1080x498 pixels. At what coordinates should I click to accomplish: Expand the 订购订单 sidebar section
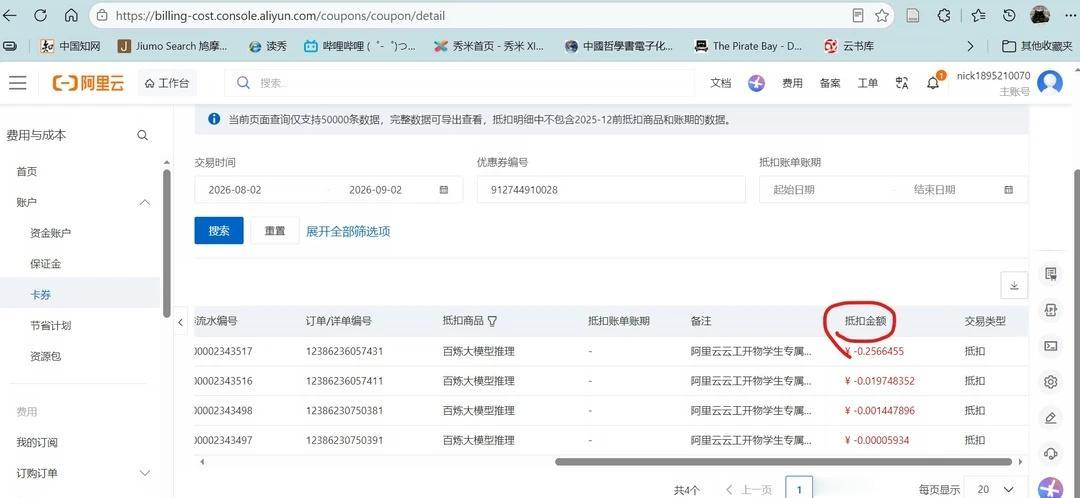tap(145, 473)
